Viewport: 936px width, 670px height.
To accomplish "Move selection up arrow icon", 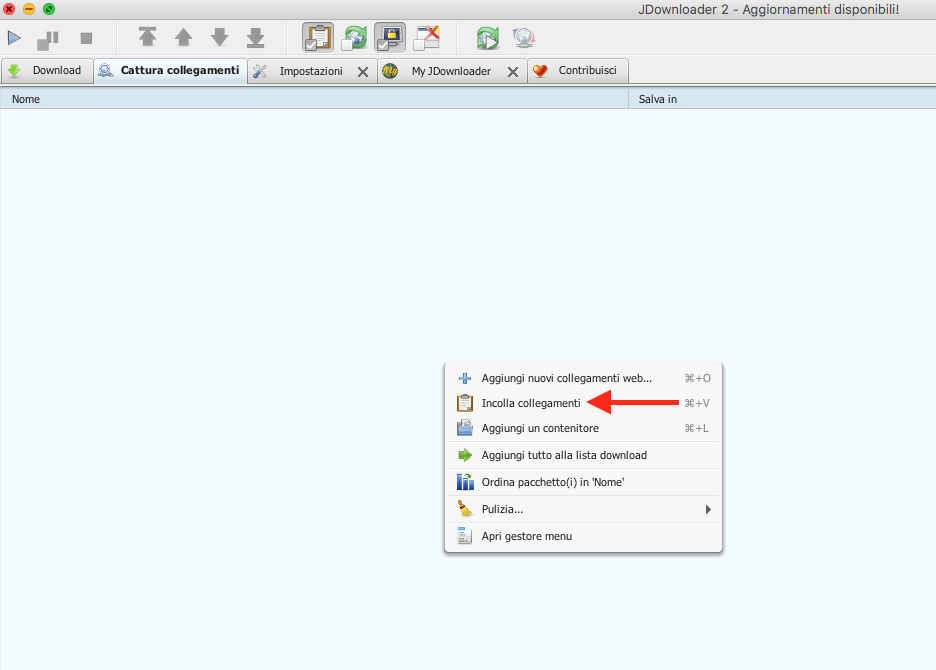I will [x=184, y=37].
